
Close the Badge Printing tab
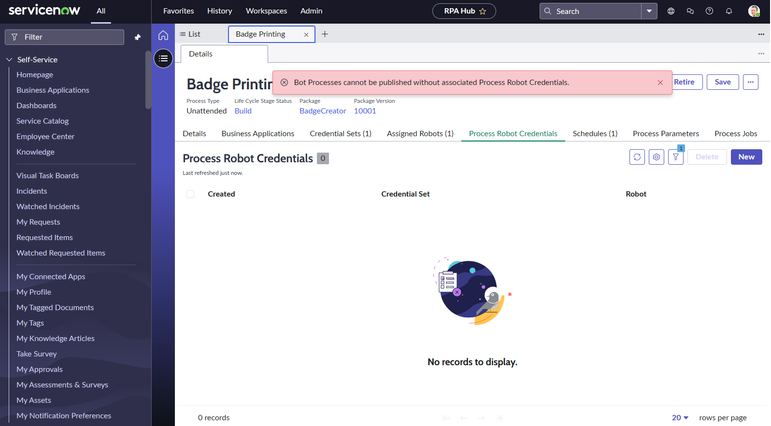coord(306,34)
